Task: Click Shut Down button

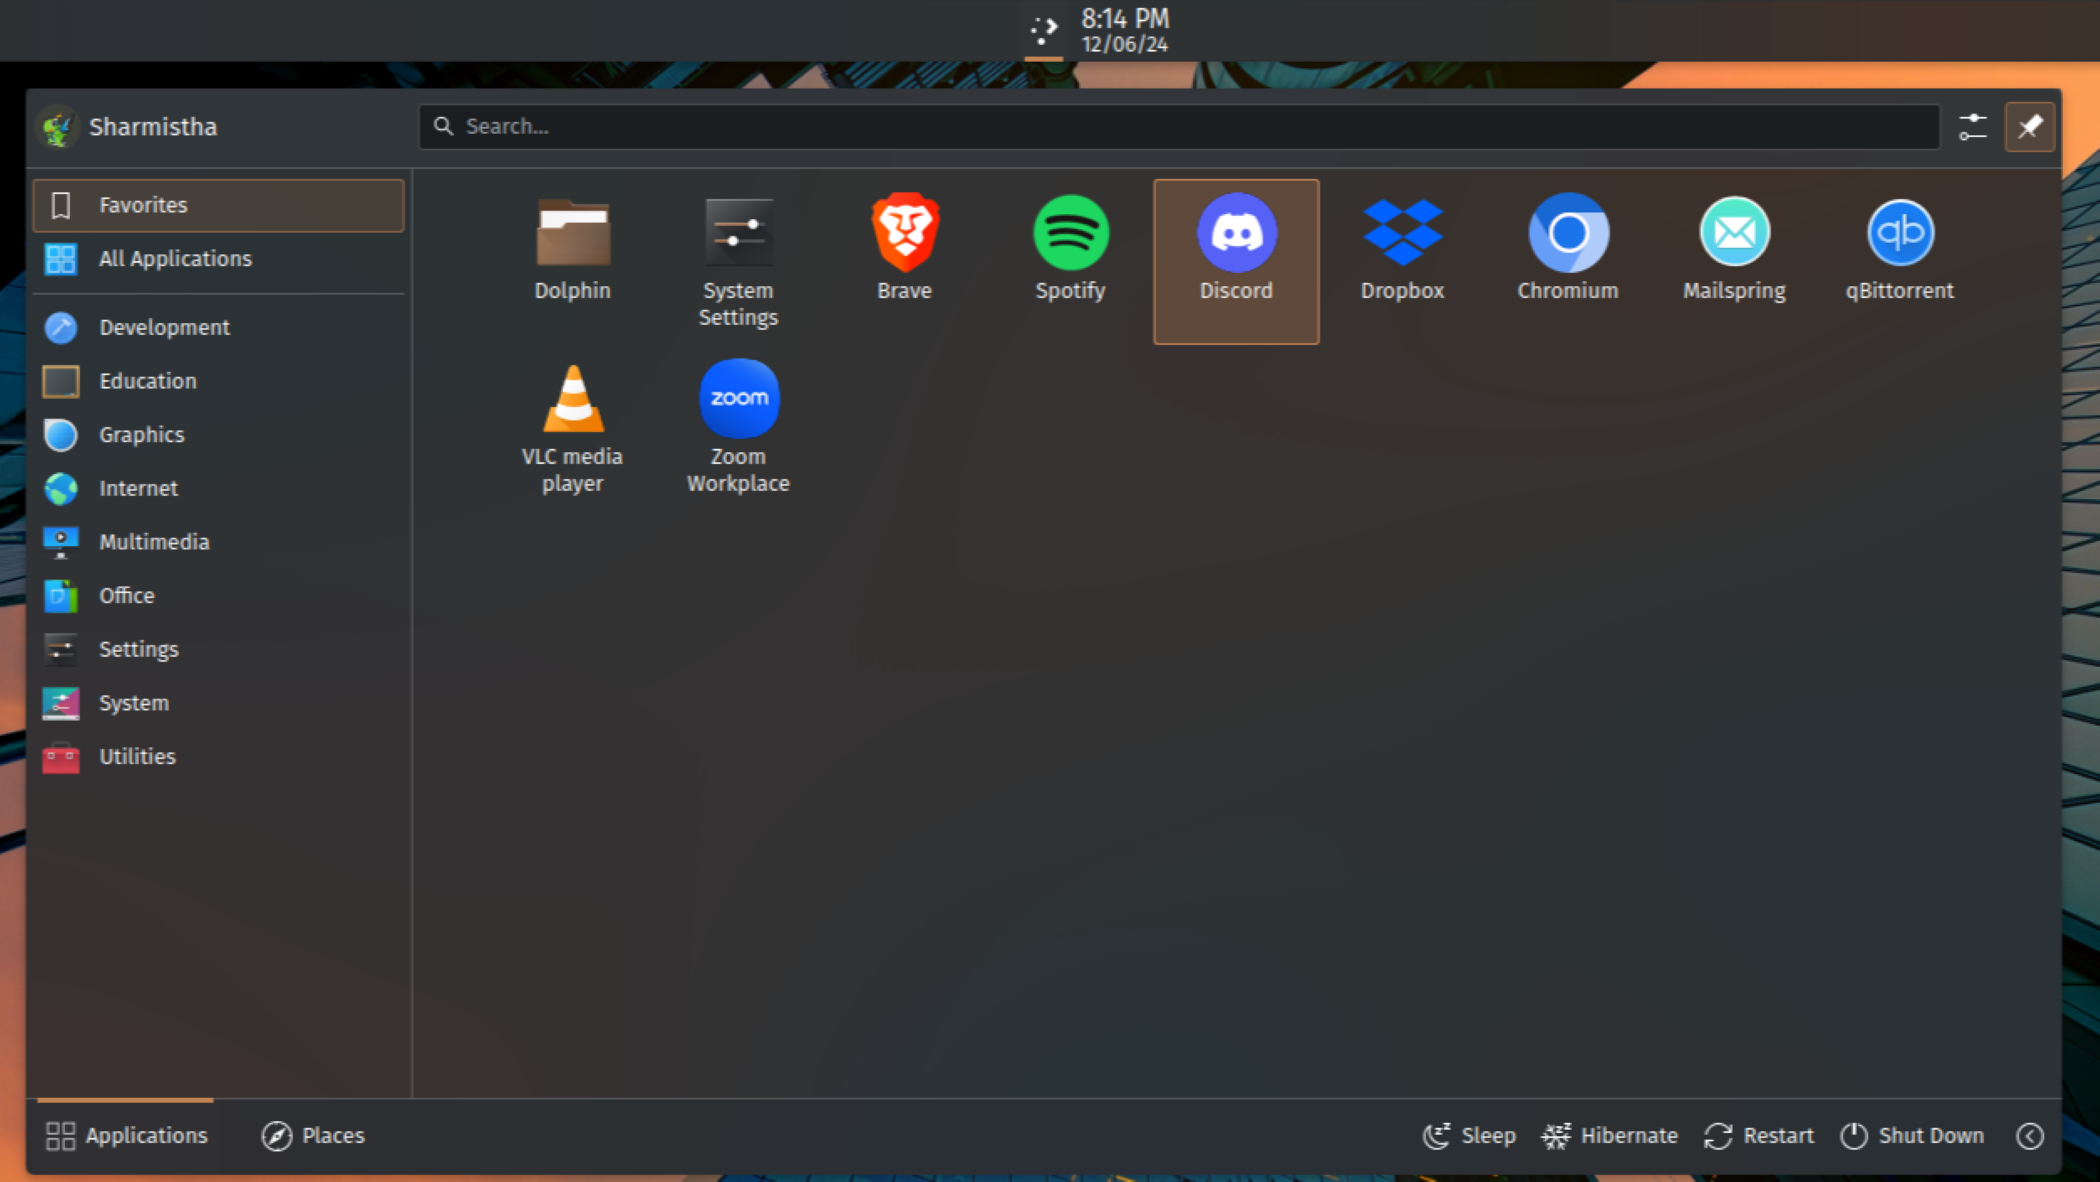Action: 1910,1134
